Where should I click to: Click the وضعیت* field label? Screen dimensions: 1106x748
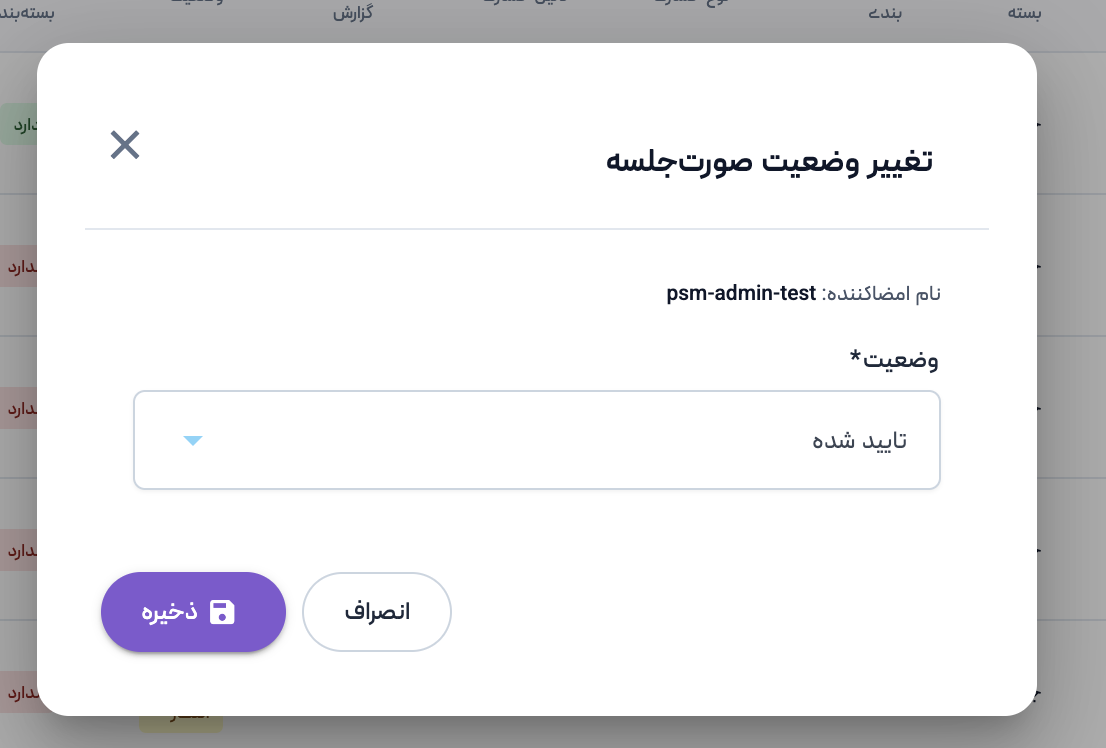point(898,359)
